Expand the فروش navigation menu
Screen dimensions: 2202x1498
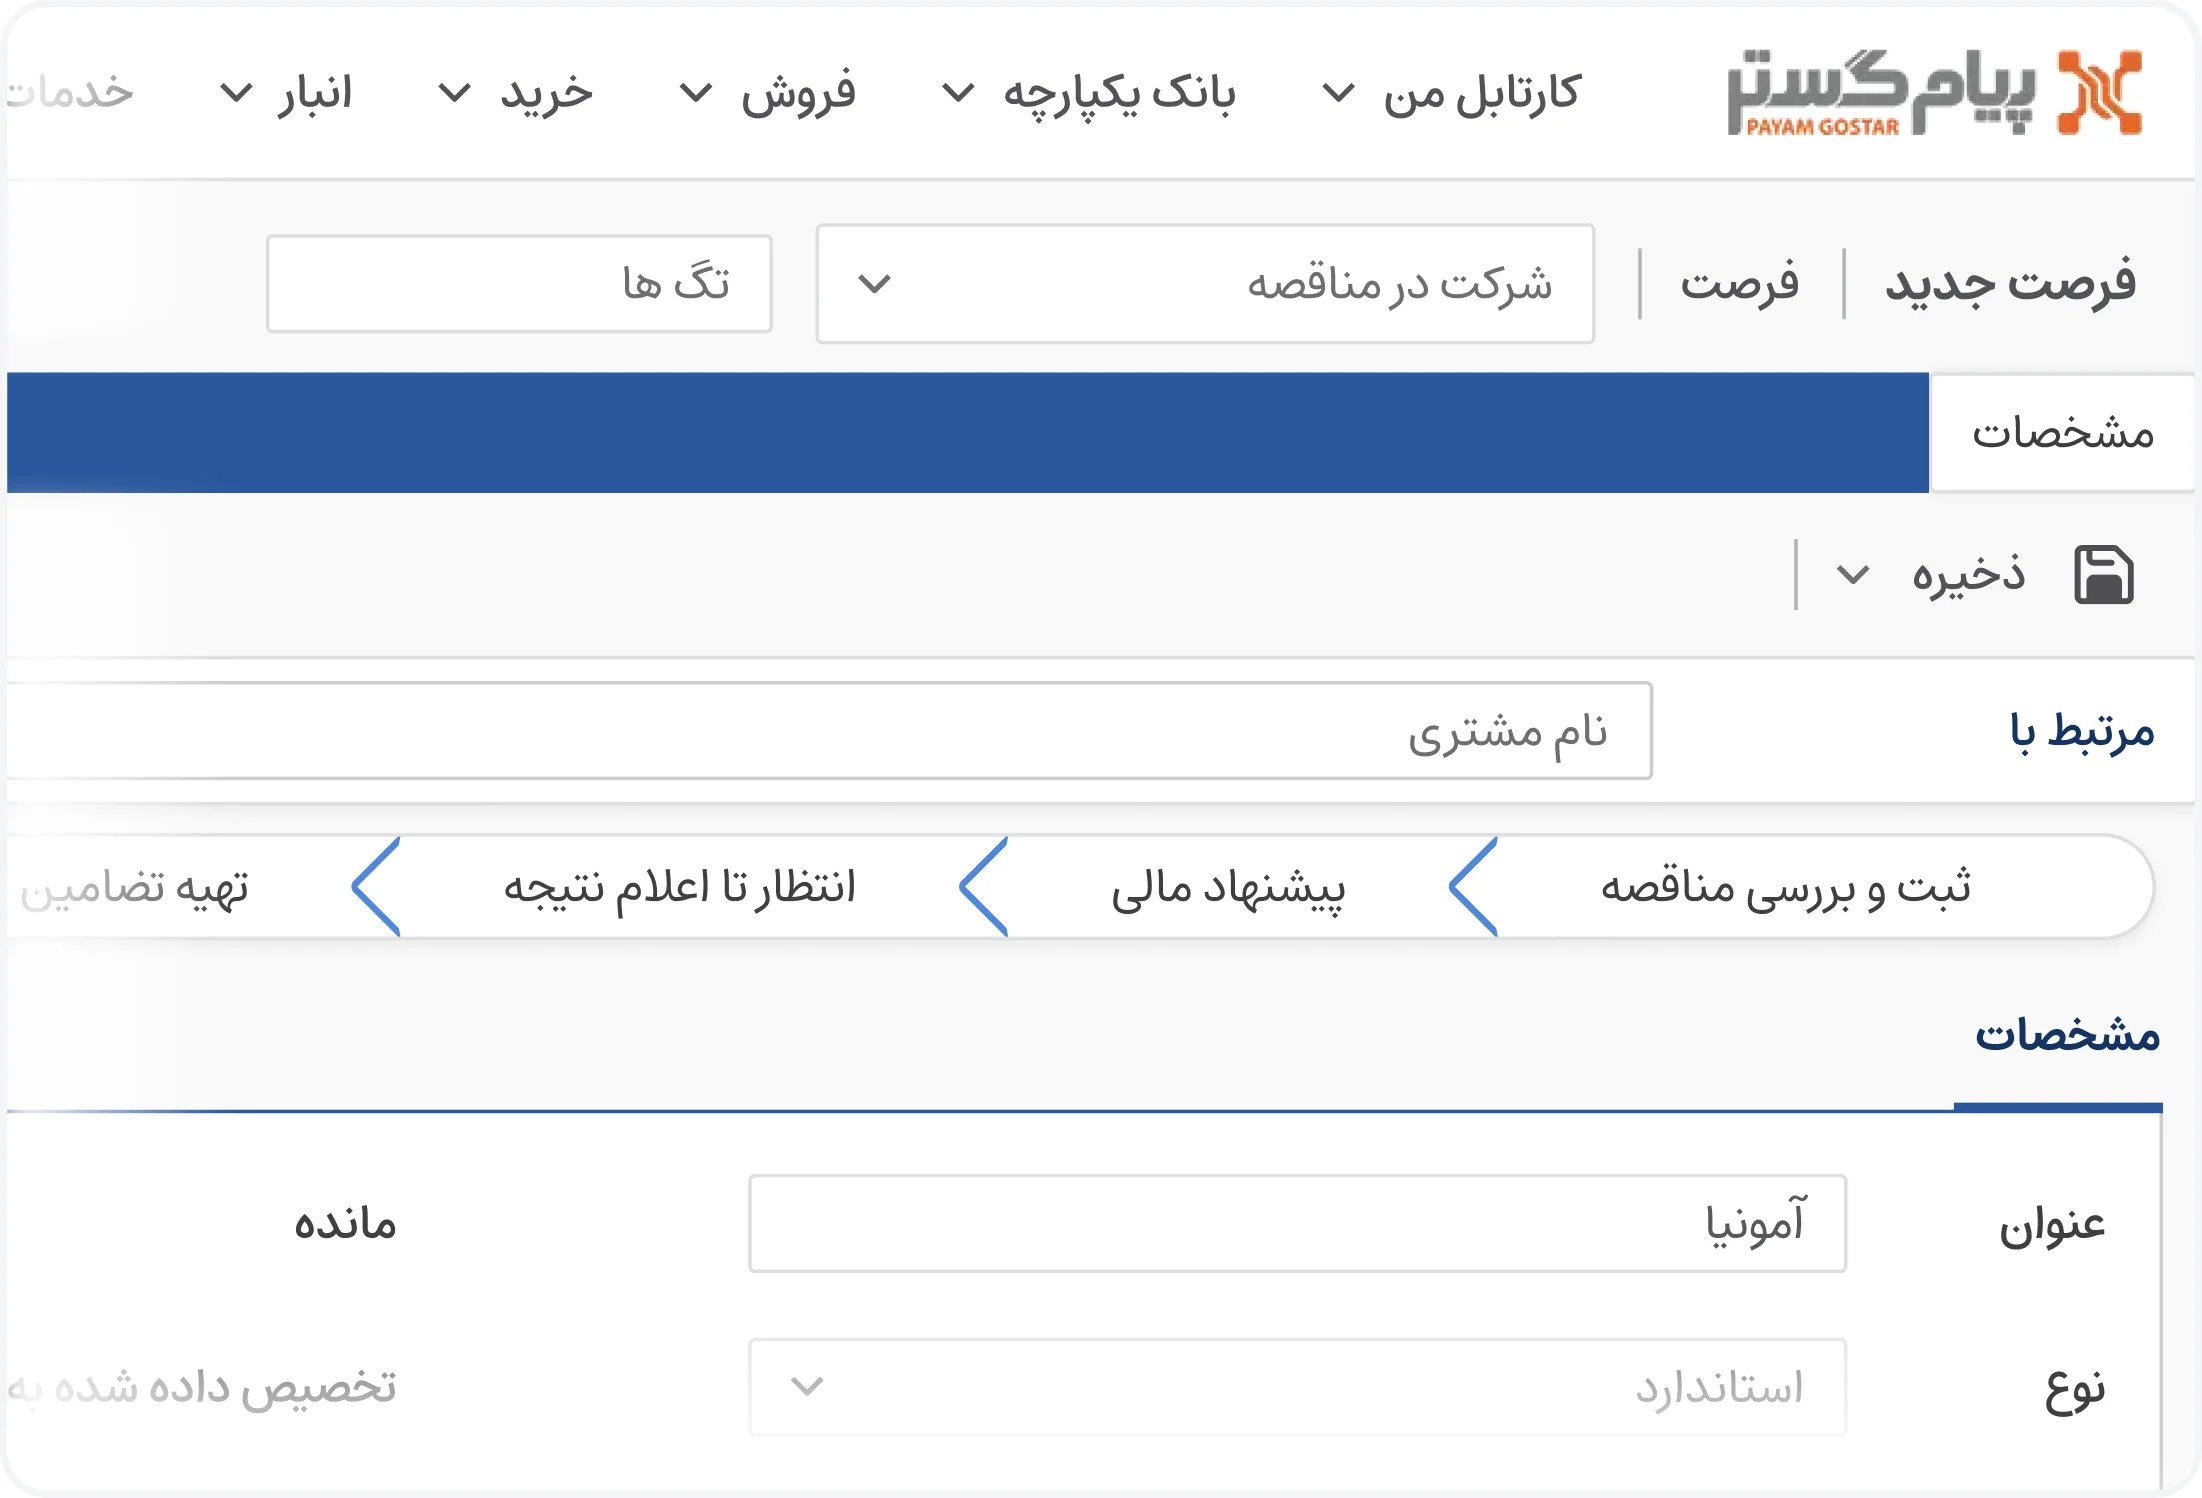coord(769,94)
